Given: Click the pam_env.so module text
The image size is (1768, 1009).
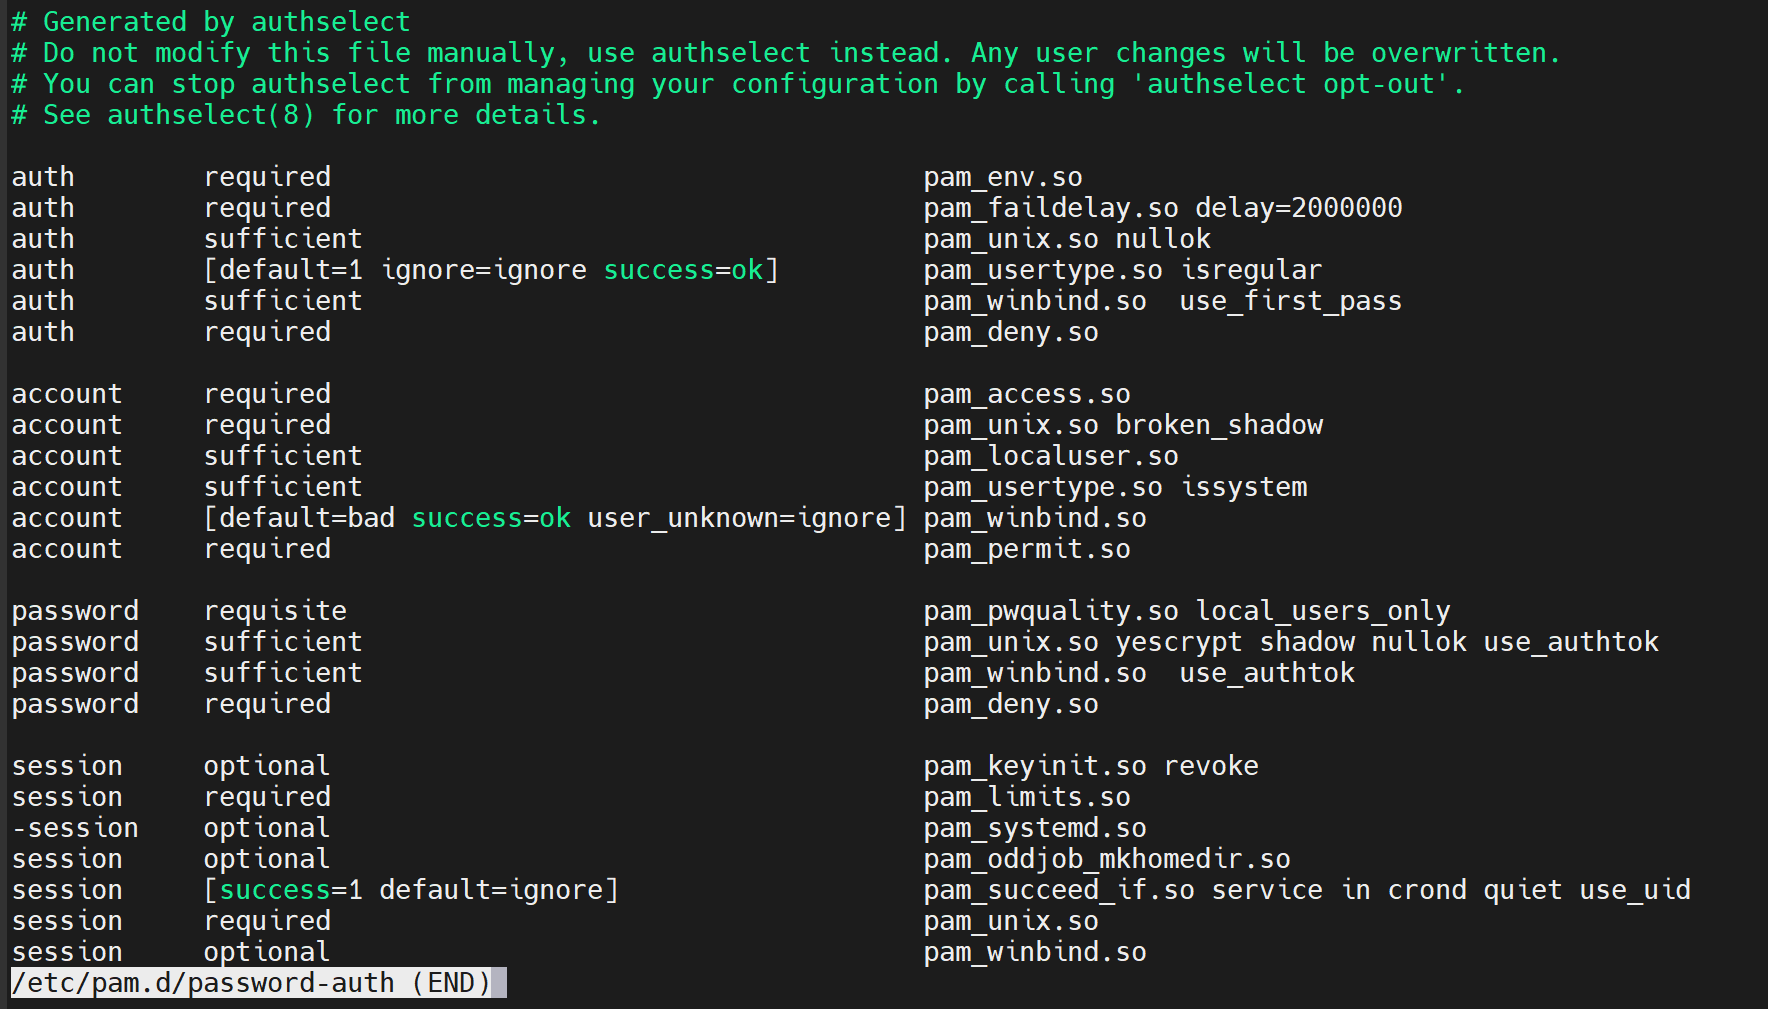Looking at the screenshot, I should 1002,177.
